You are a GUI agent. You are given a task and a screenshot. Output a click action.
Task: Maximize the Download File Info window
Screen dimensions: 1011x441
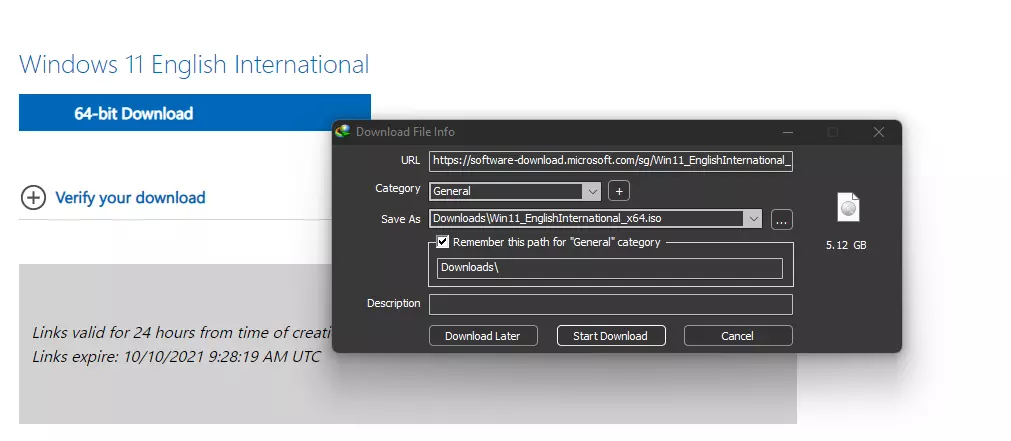833,132
